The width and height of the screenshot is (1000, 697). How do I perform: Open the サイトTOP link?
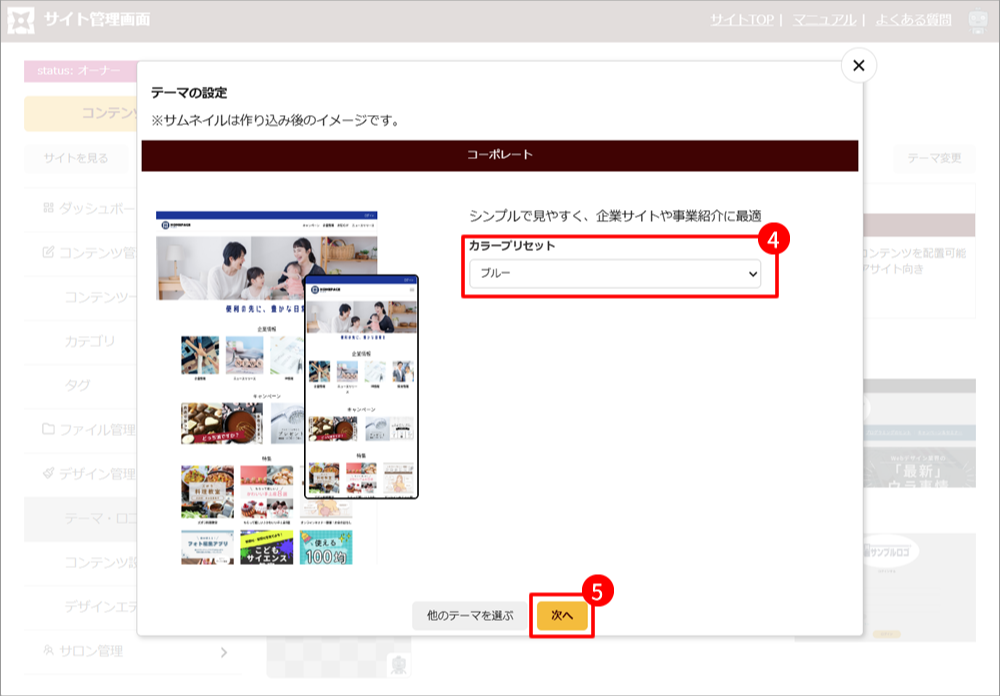coord(742,20)
